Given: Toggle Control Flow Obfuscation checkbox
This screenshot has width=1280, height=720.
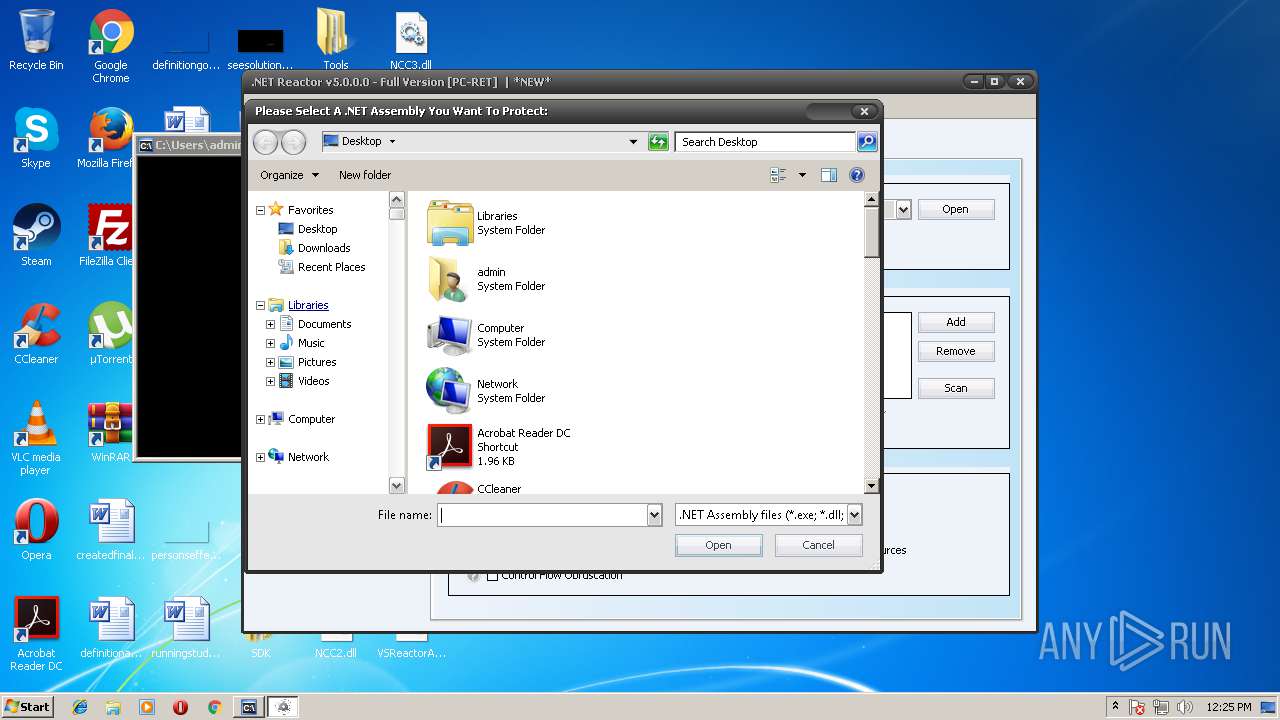Looking at the screenshot, I should click(x=492, y=576).
